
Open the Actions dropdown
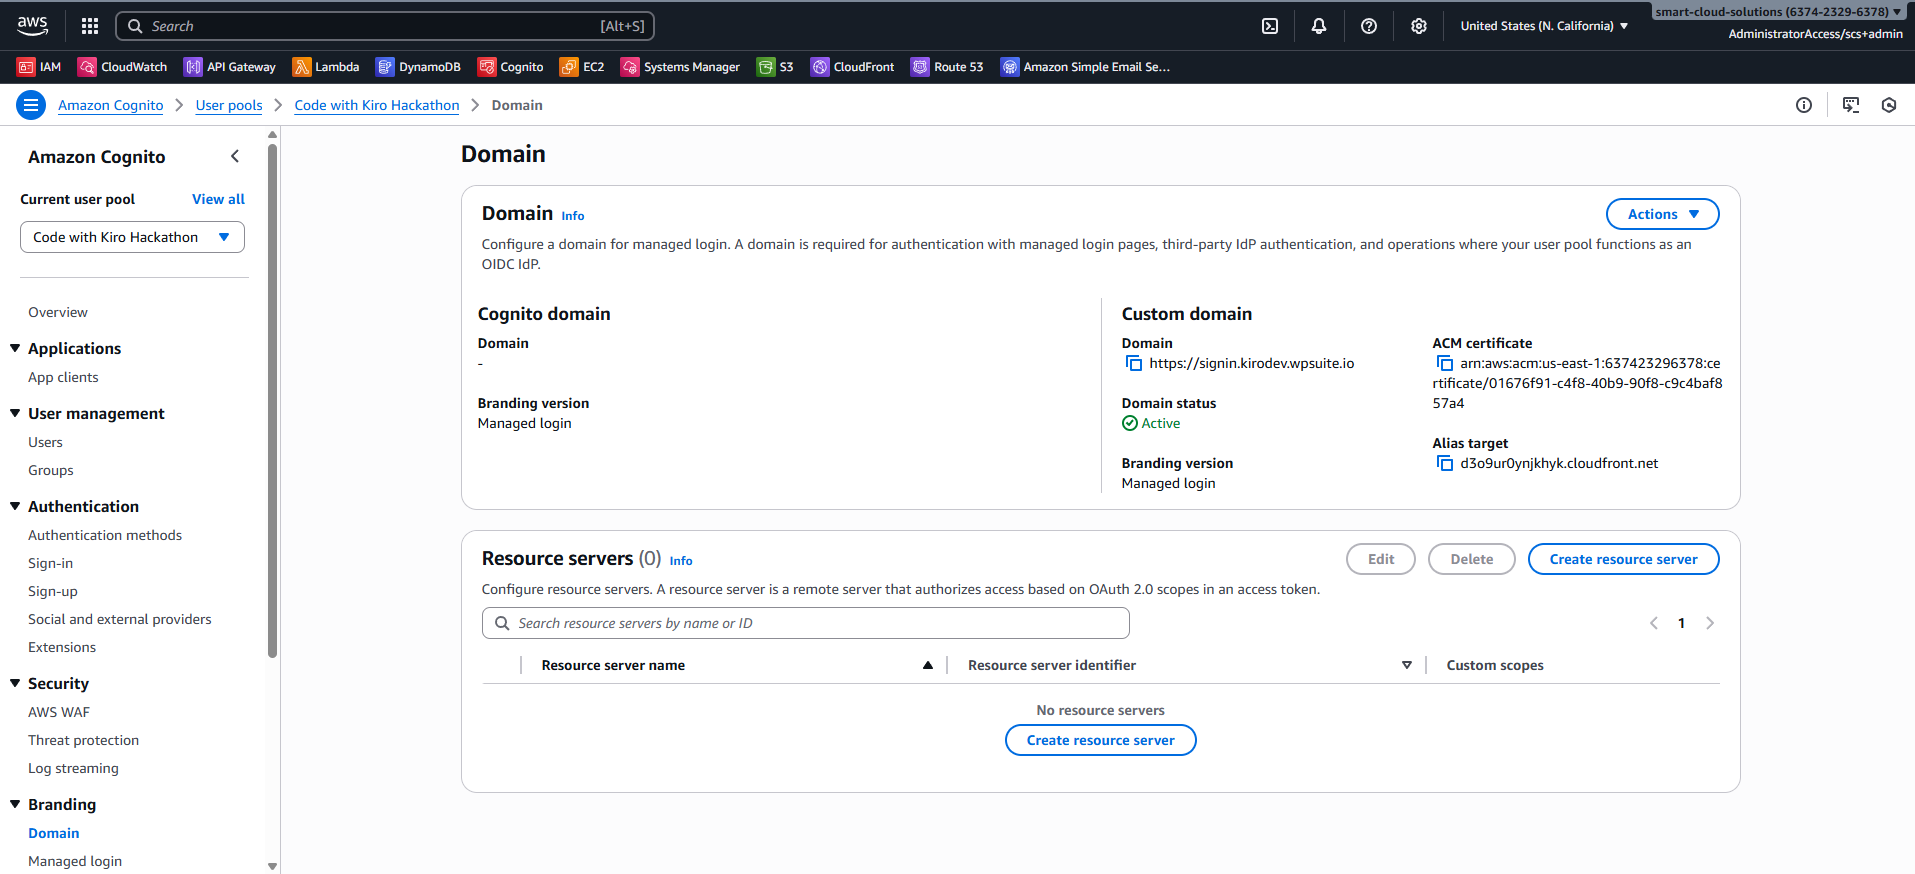click(1662, 214)
